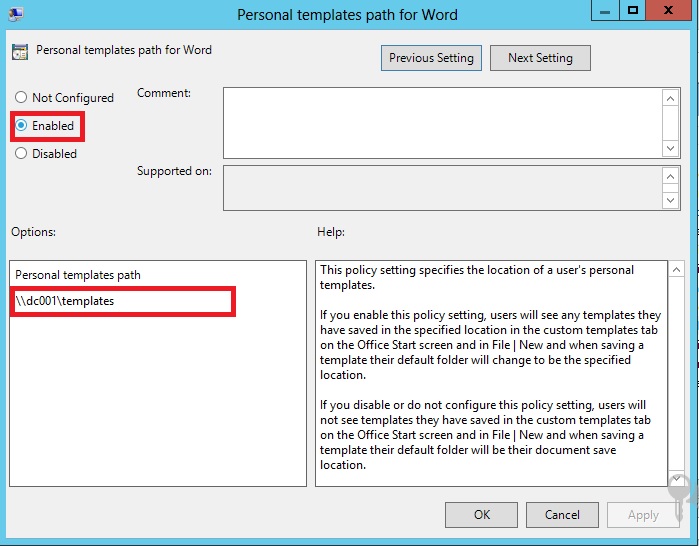699x546 pixels.
Task: Click the Help pane scroll up arrow
Action: click(676, 269)
